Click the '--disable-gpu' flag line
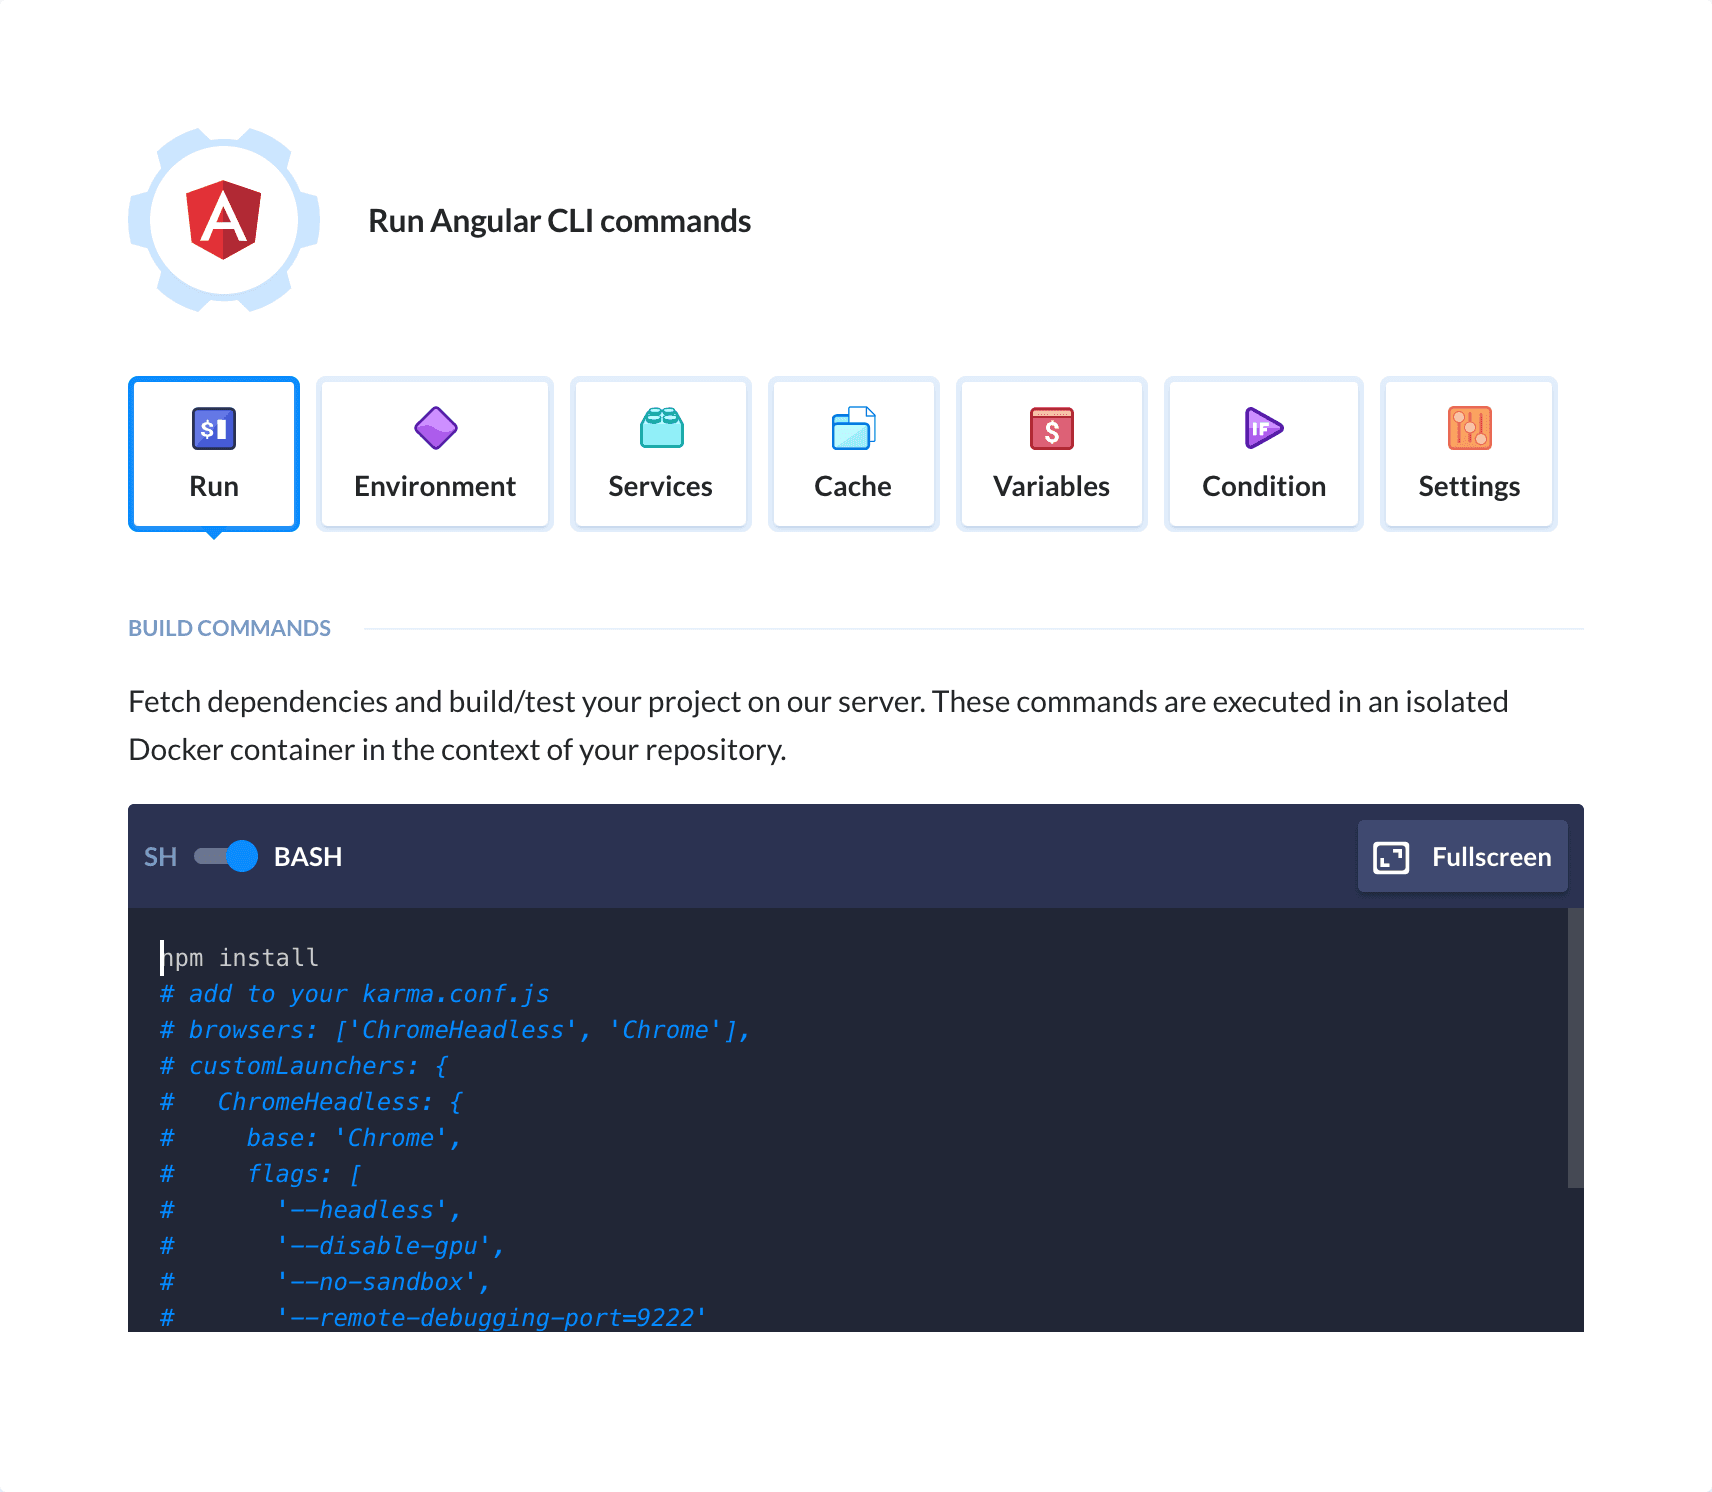Screen dimensions: 1712x1492 click(x=333, y=1246)
